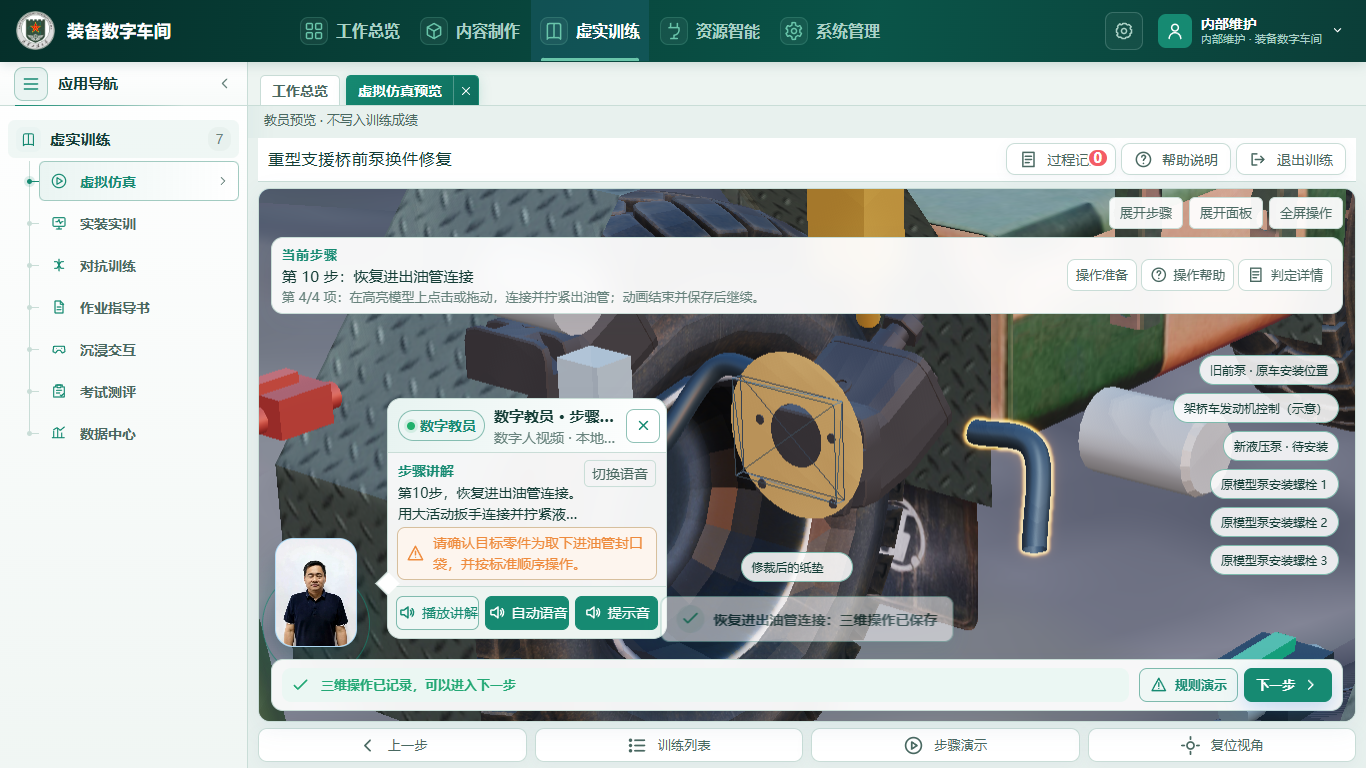Open 训练列表 list button
The height and width of the screenshot is (768, 1366).
(x=669, y=745)
